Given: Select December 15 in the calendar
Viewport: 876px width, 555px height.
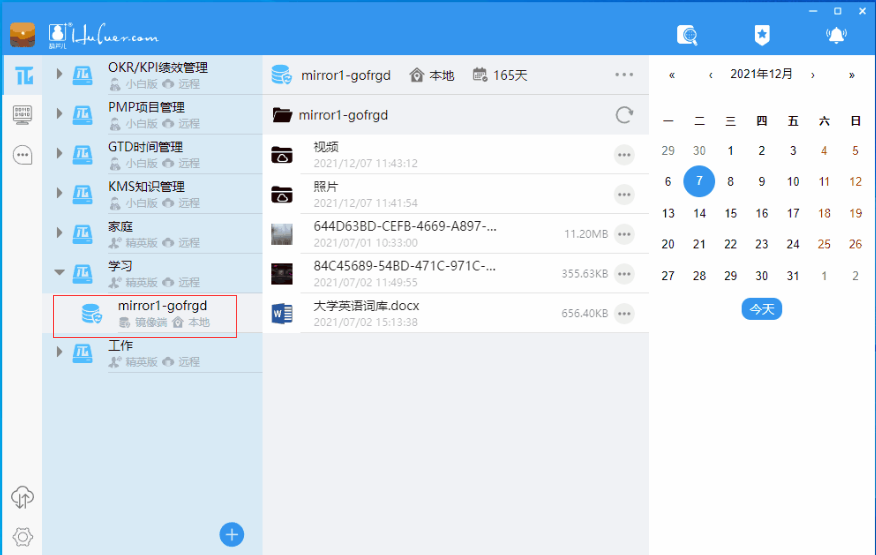Looking at the screenshot, I should click(731, 213).
